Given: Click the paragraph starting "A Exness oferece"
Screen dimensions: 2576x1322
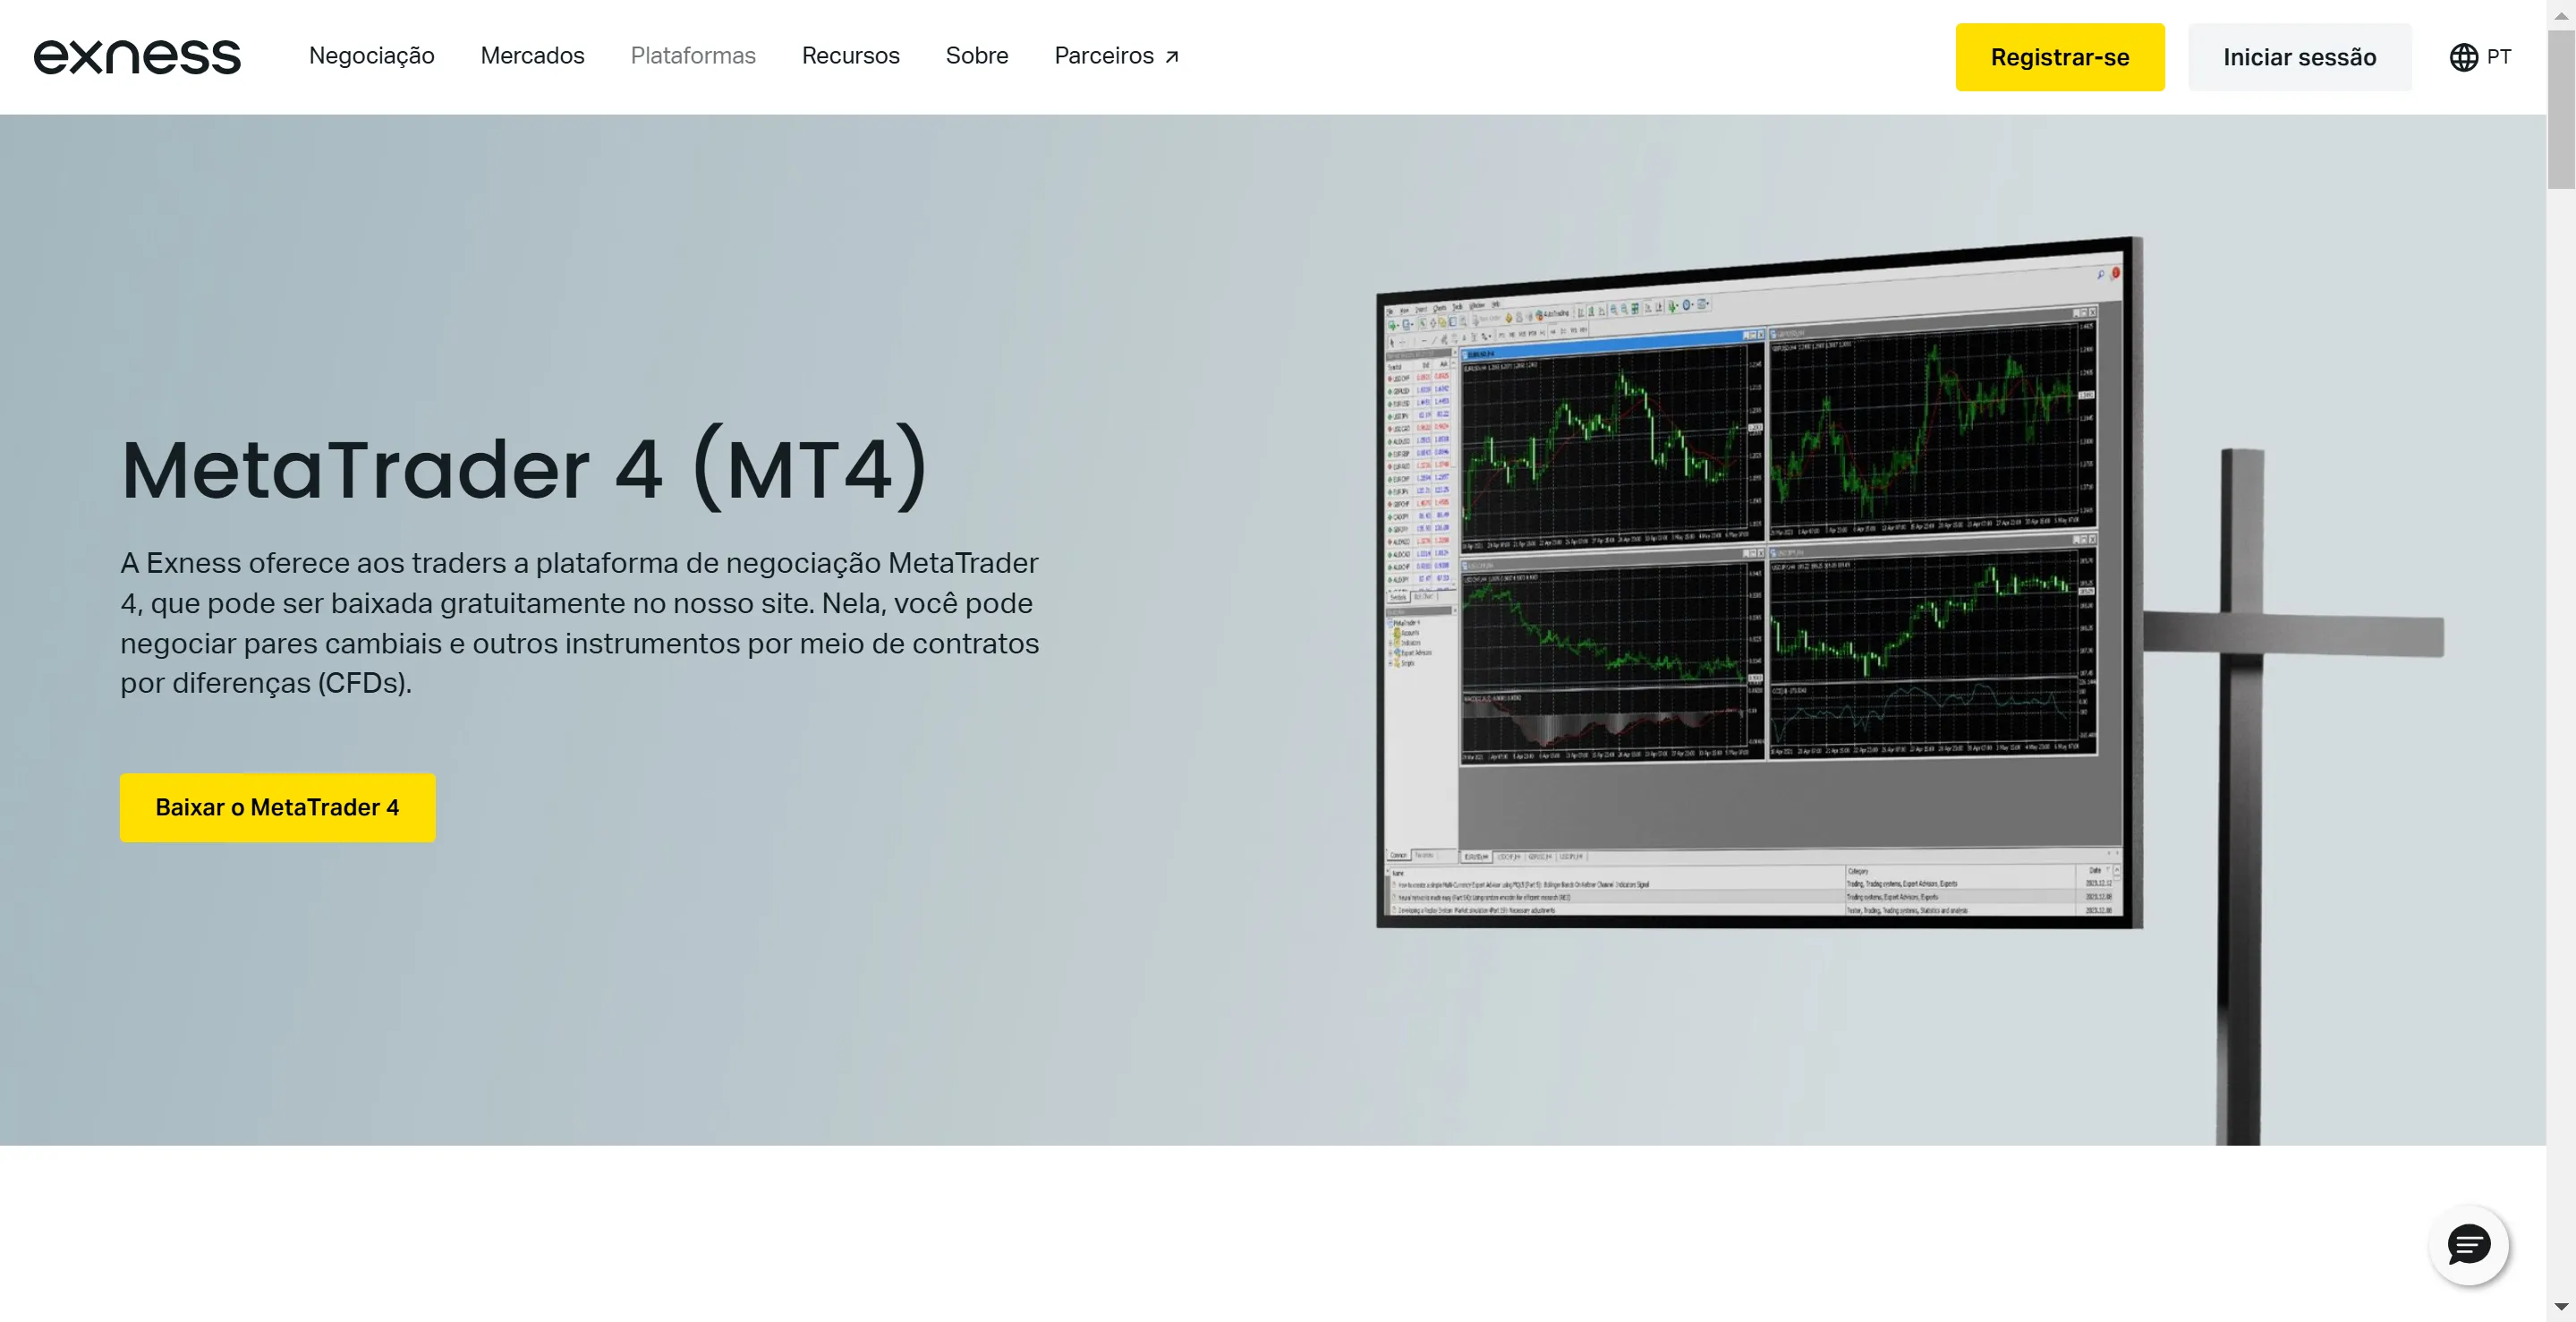Looking at the screenshot, I should pyautogui.click(x=580, y=623).
